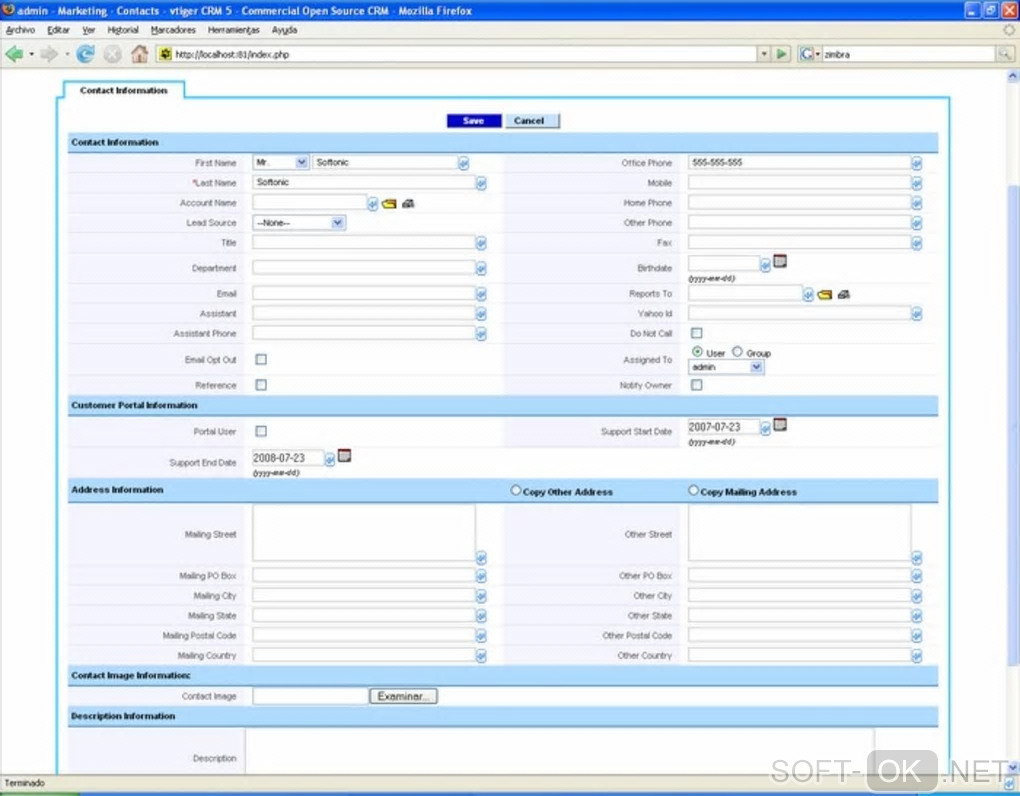Open the Marcadores menu

pos(173,30)
